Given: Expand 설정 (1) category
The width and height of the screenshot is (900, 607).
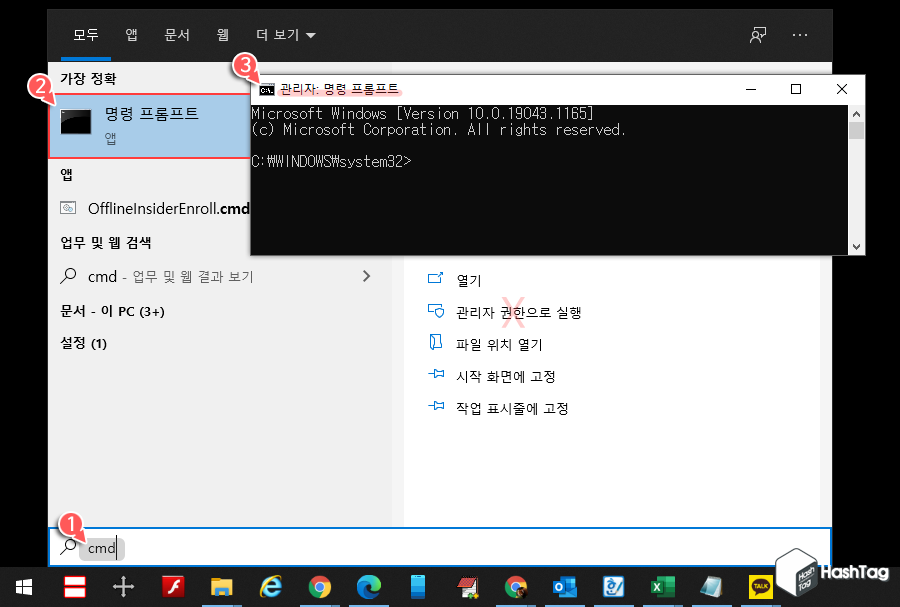Looking at the screenshot, I should (x=84, y=343).
